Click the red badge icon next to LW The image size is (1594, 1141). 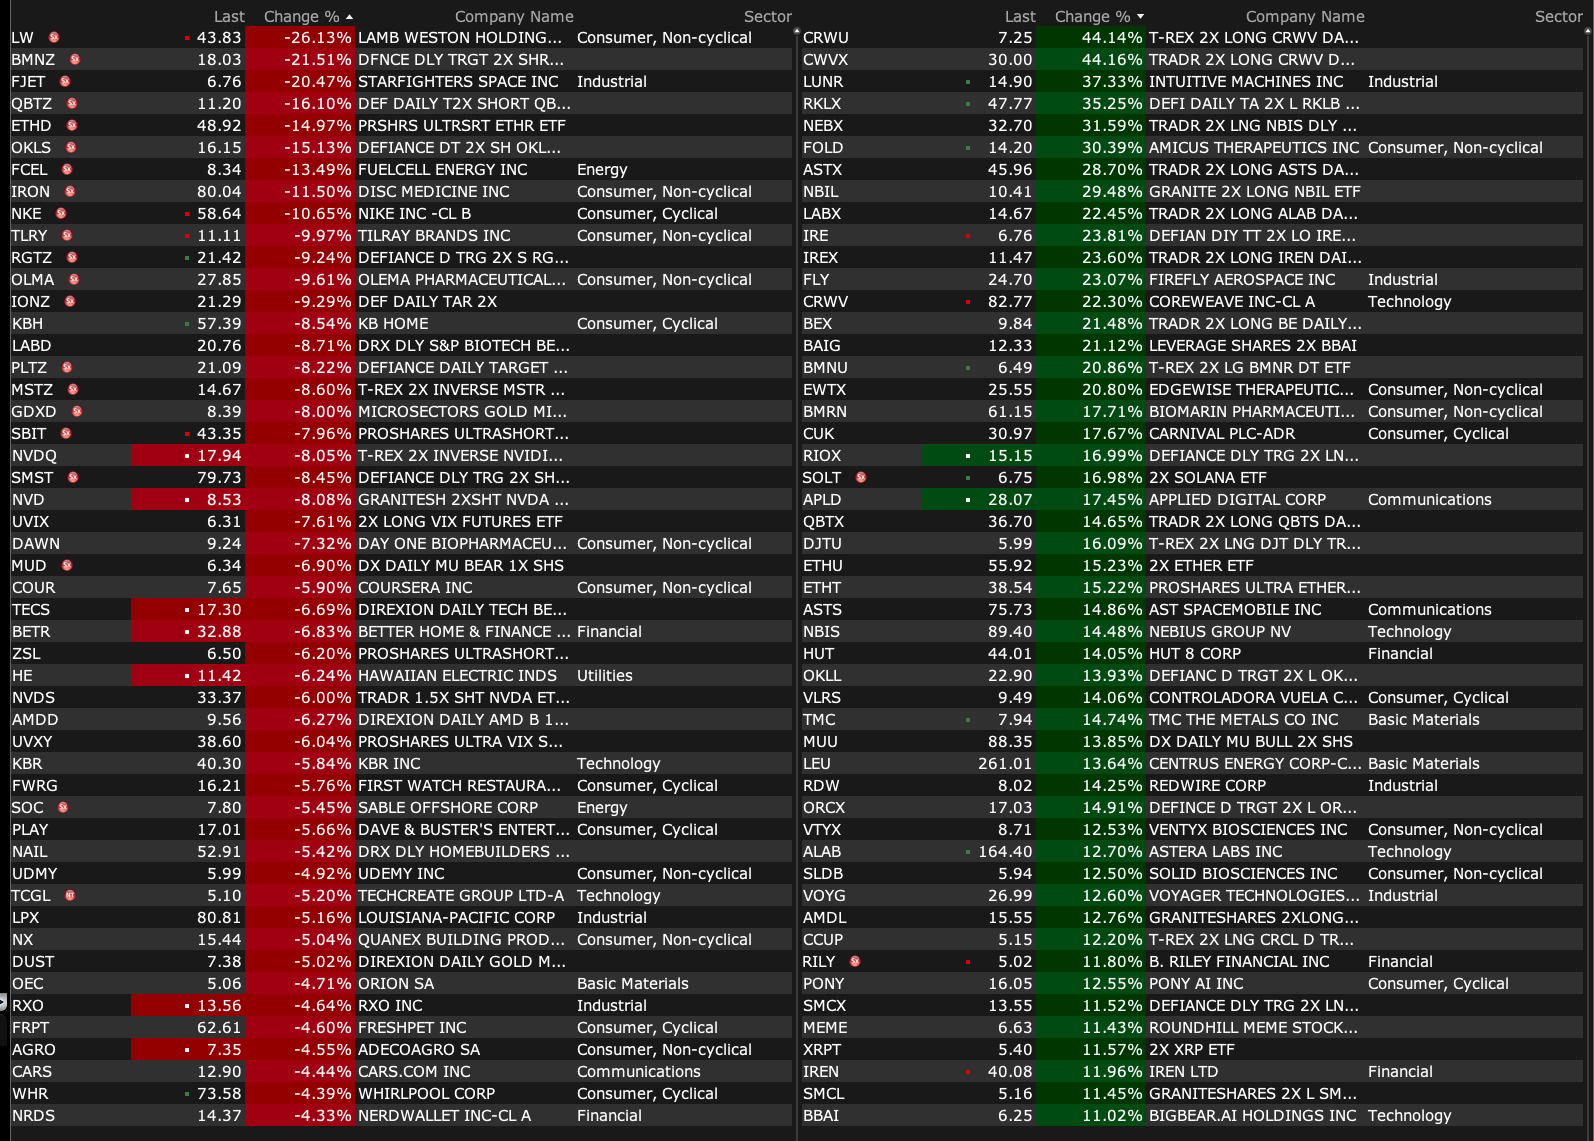[x=54, y=38]
